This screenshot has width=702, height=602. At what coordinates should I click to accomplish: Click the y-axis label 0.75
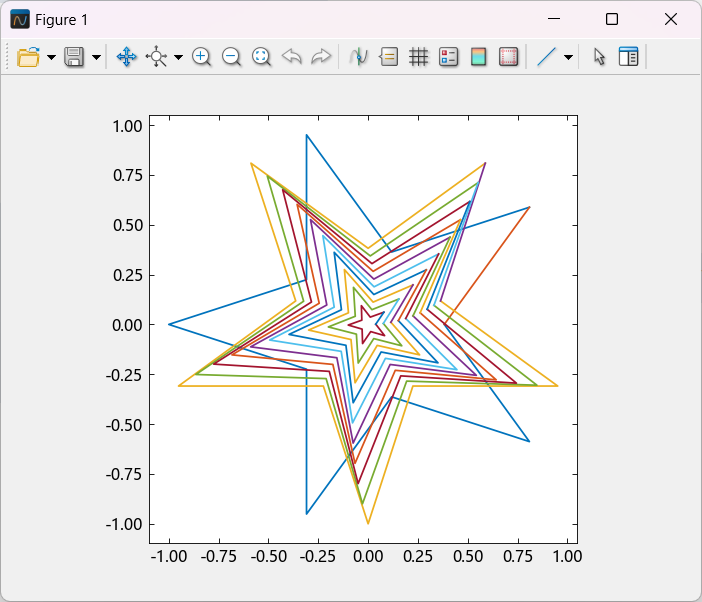click(128, 175)
